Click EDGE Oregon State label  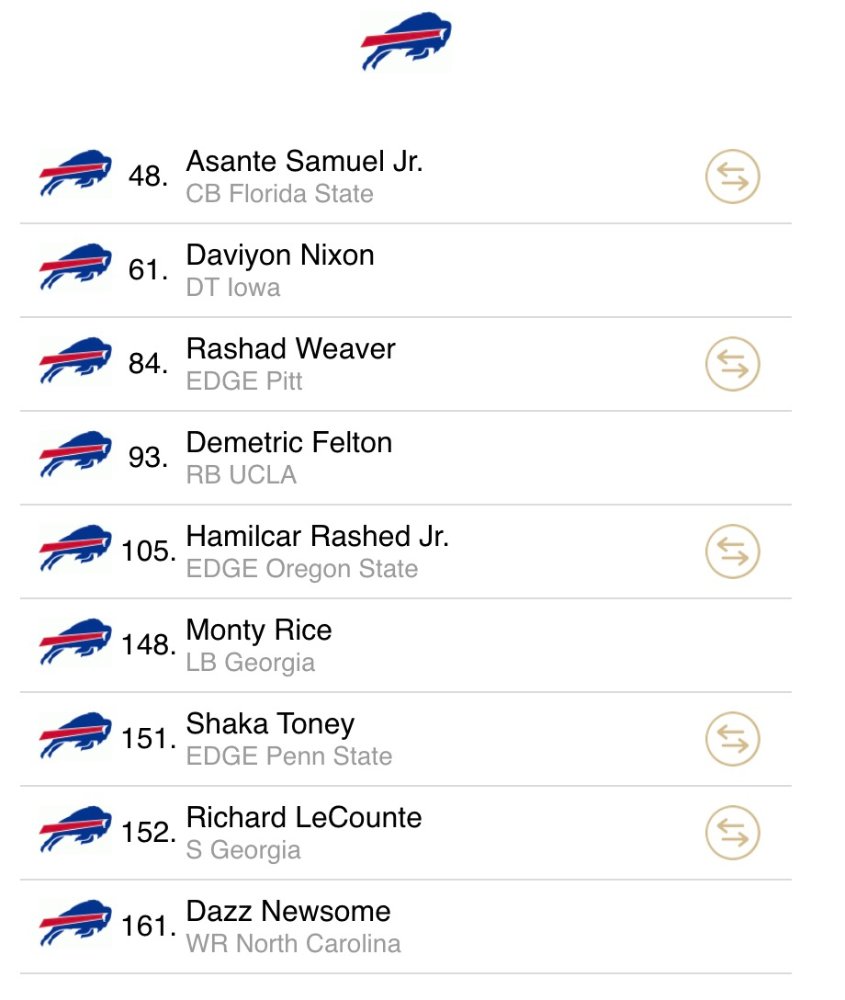pyautogui.click(x=302, y=569)
